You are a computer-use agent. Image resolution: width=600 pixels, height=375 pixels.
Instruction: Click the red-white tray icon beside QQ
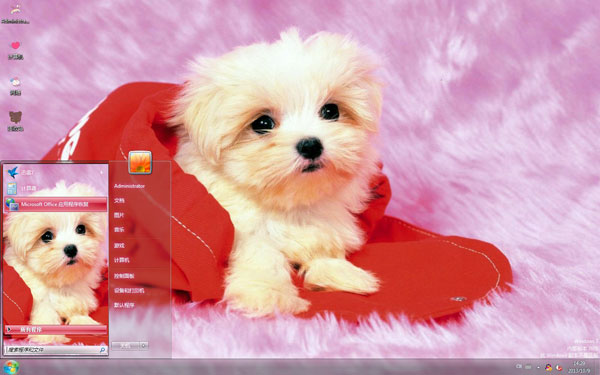(x=559, y=367)
